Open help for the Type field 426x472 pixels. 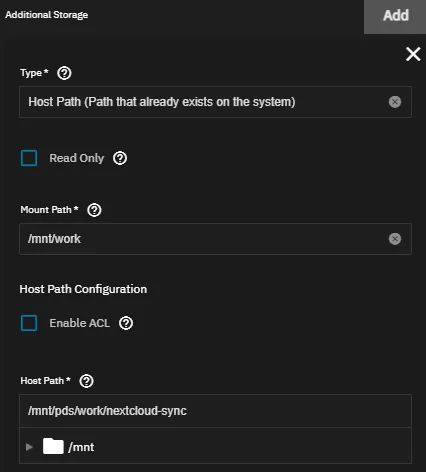(x=64, y=73)
